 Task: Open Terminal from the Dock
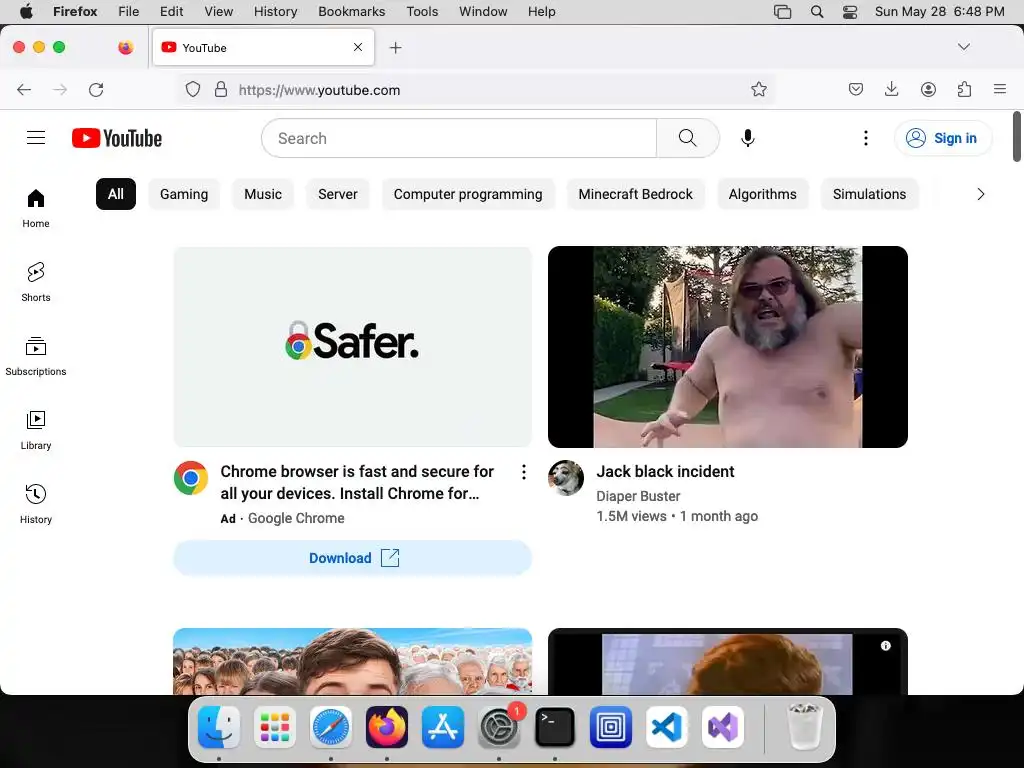point(555,727)
